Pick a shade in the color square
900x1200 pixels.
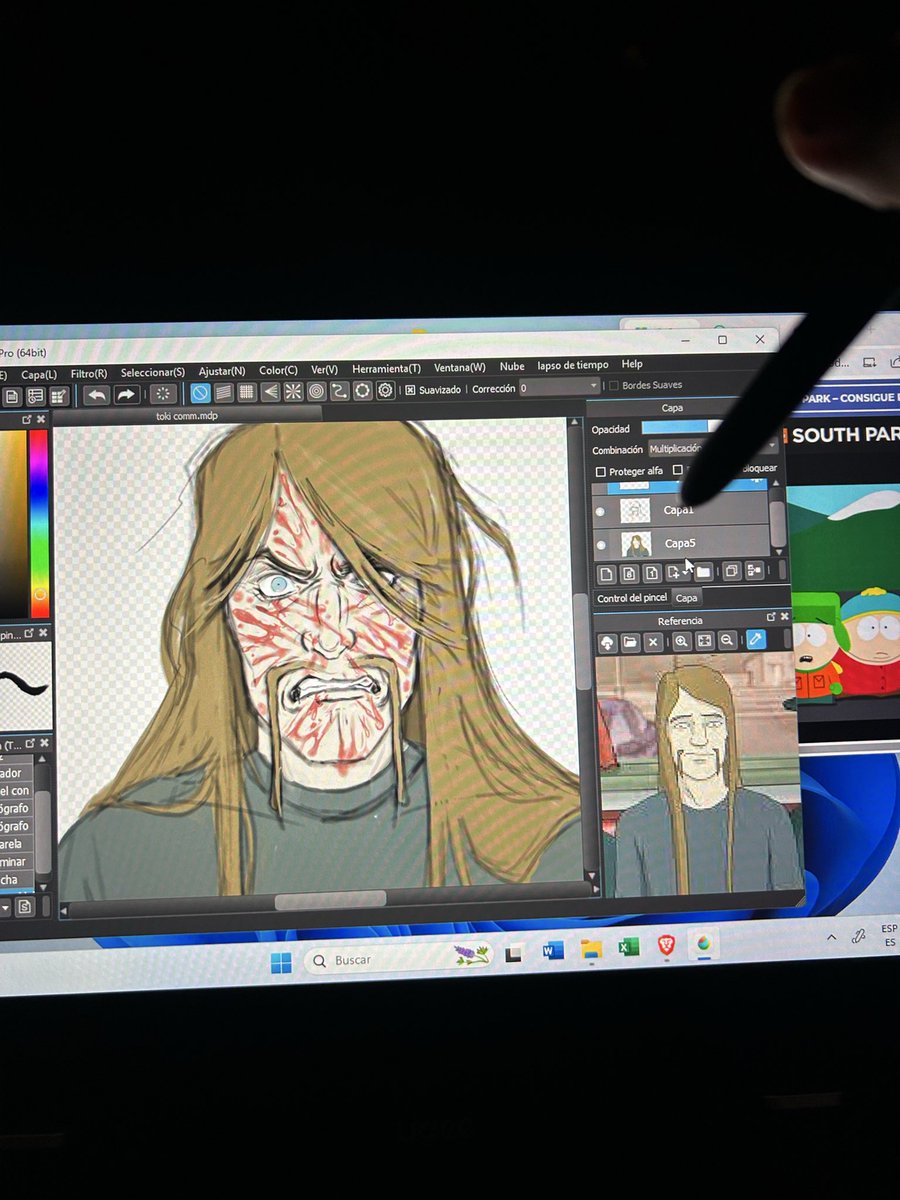click(12, 524)
